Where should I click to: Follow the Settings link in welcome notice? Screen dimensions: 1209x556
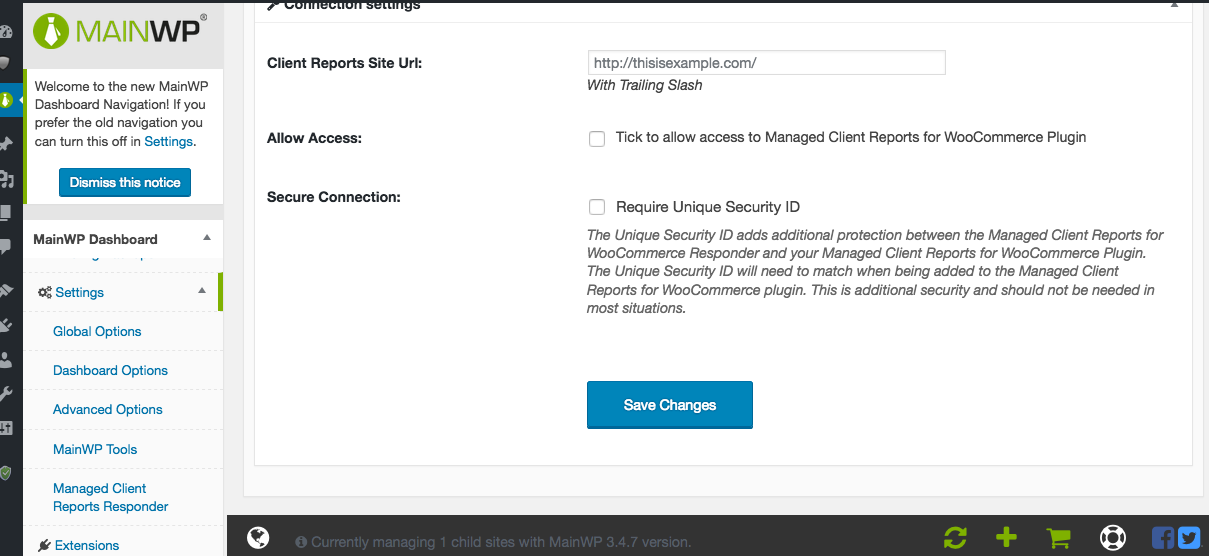[168, 141]
